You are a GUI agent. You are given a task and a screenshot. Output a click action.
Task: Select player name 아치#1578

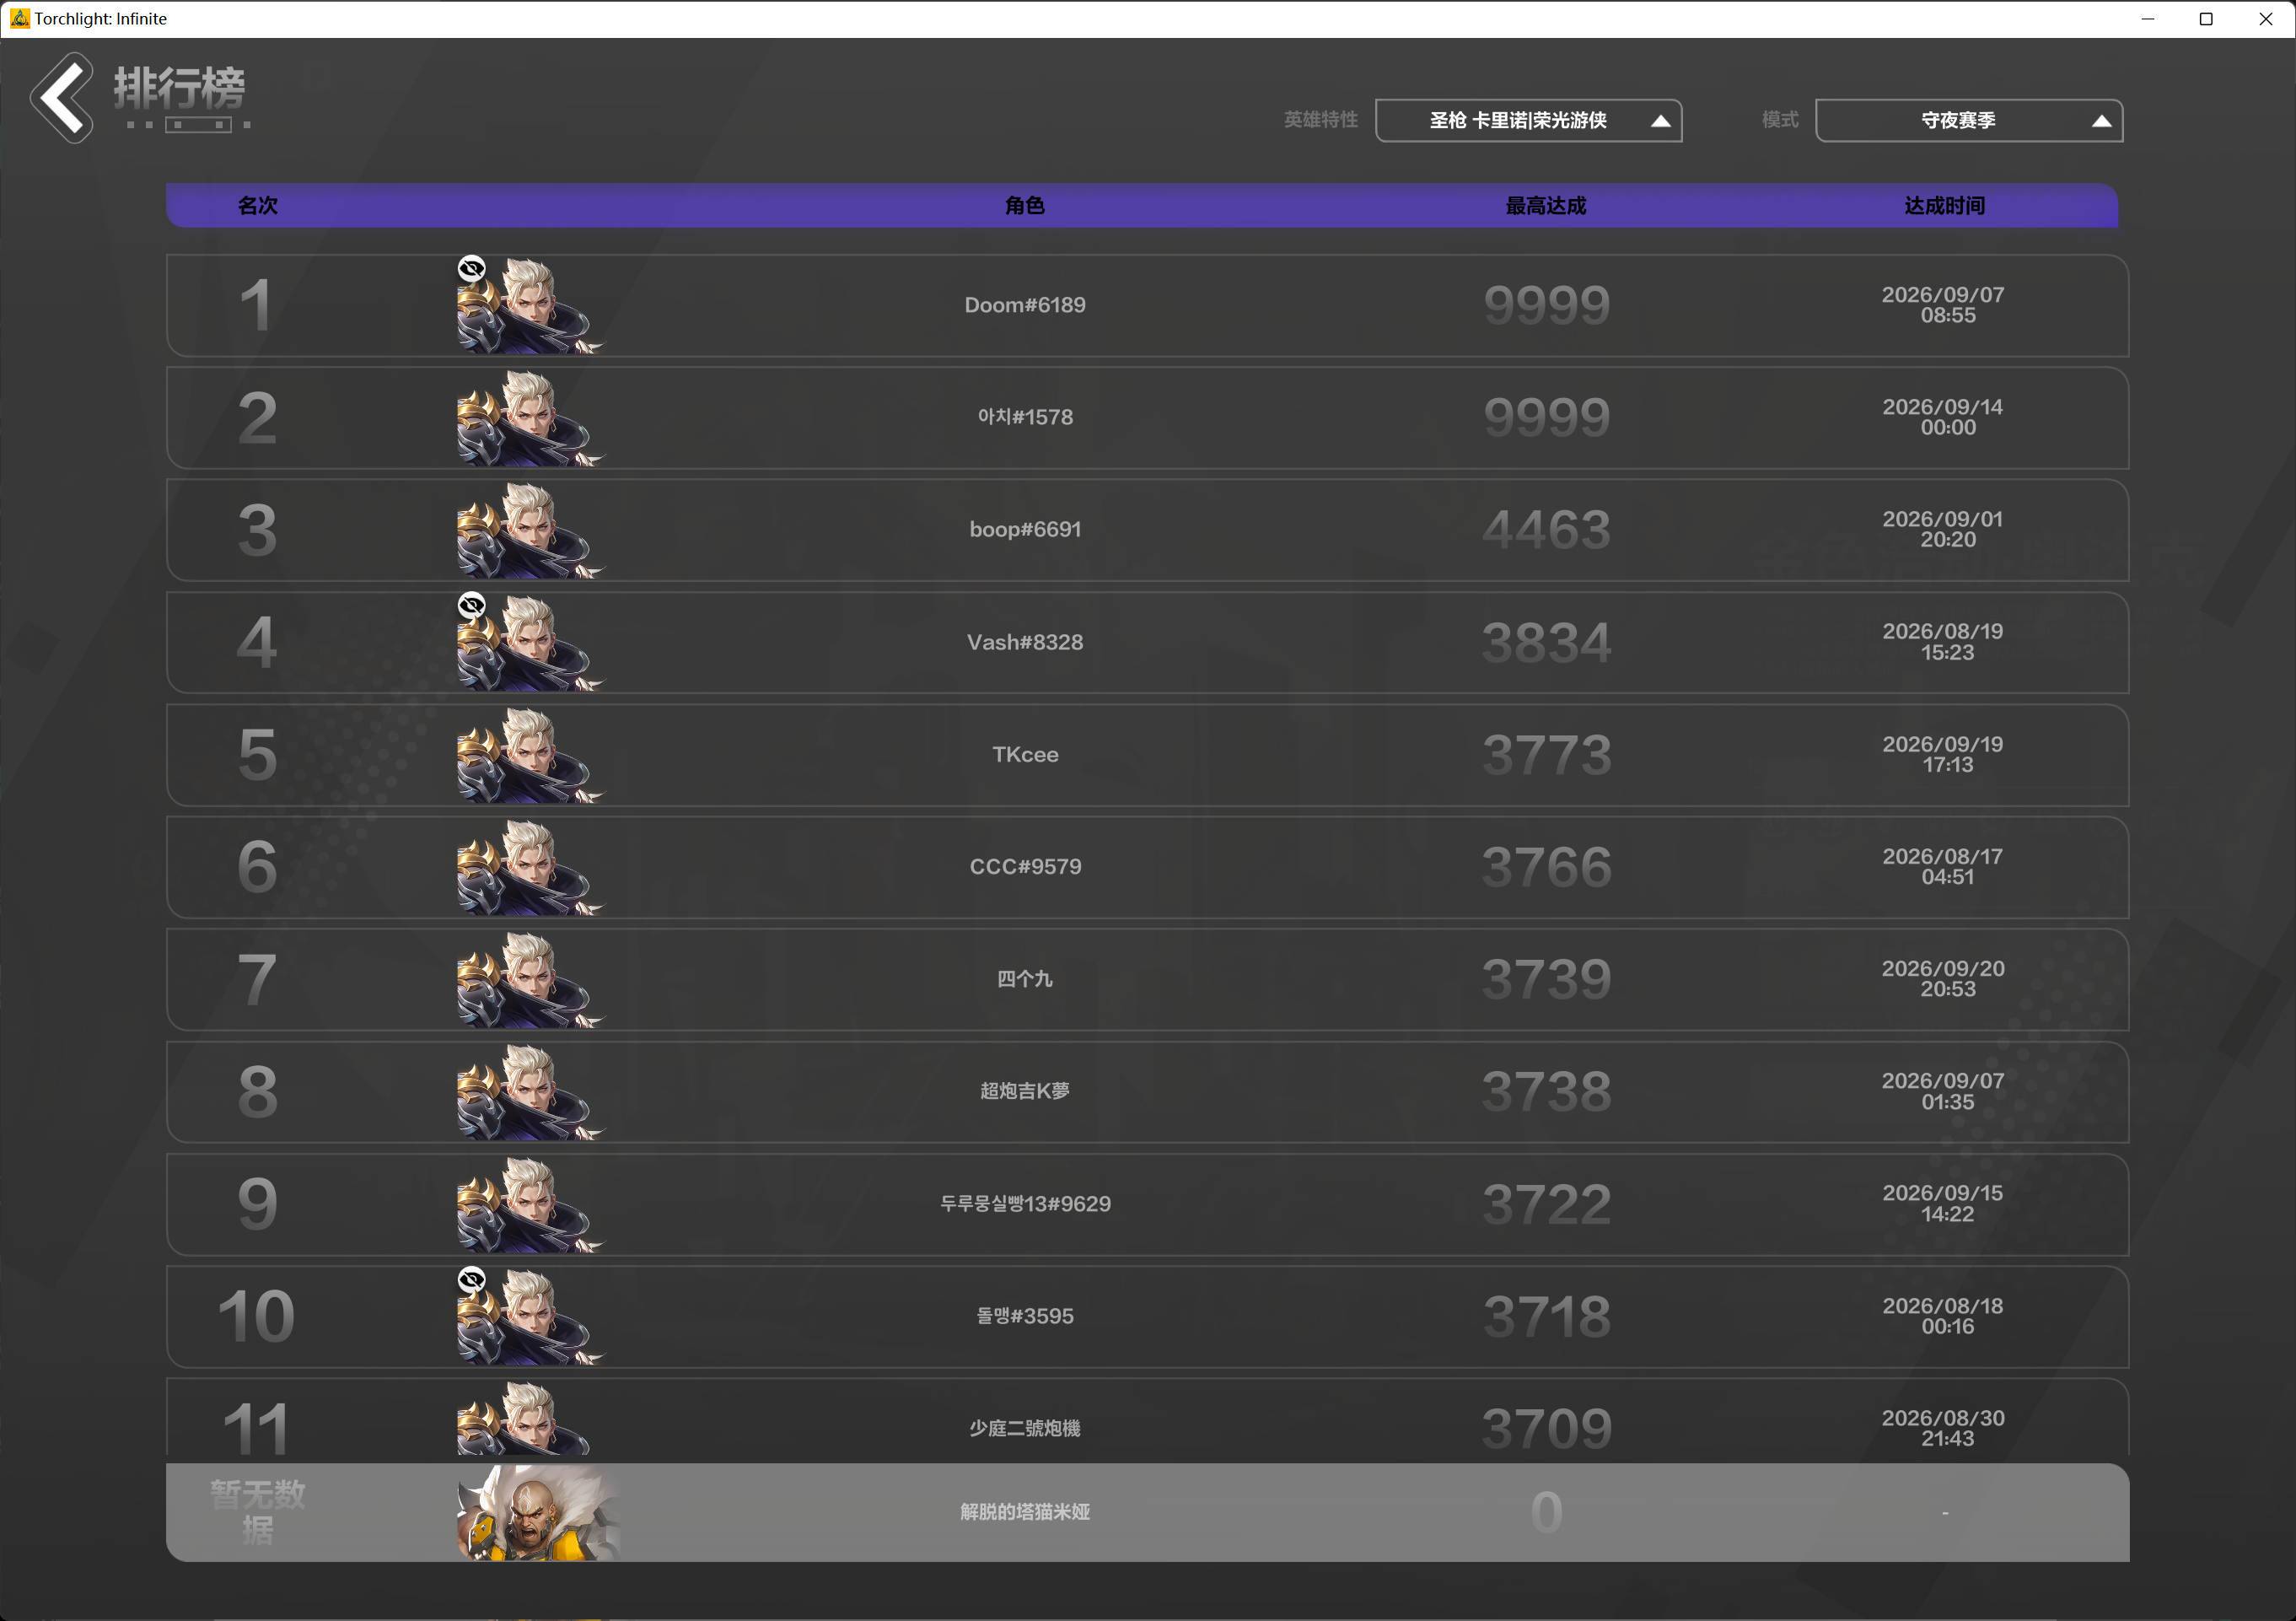coord(1025,417)
